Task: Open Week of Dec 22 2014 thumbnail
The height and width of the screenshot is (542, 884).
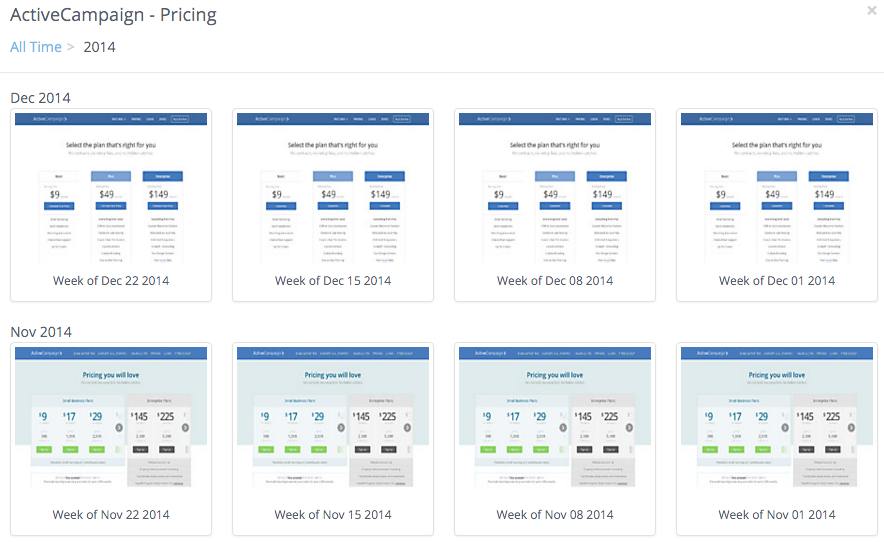Action: pos(111,188)
